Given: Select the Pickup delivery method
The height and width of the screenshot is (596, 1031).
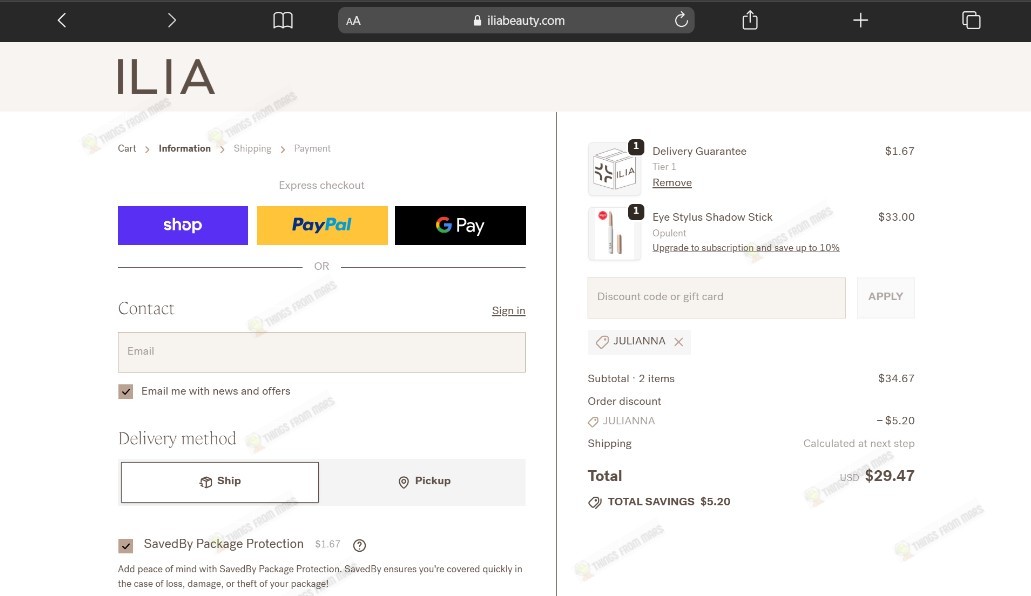Looking at the screenshot, I should tap(424, 482).
